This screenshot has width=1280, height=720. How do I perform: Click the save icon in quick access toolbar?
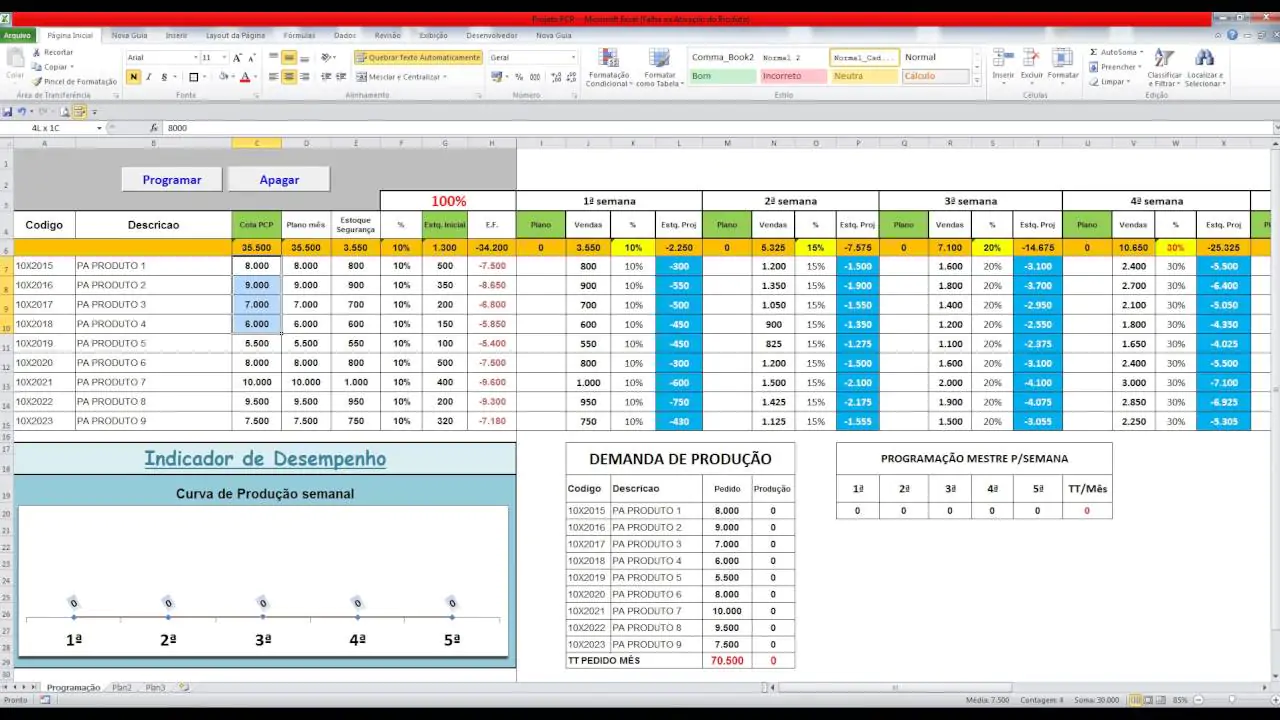[x=8, y=112]
